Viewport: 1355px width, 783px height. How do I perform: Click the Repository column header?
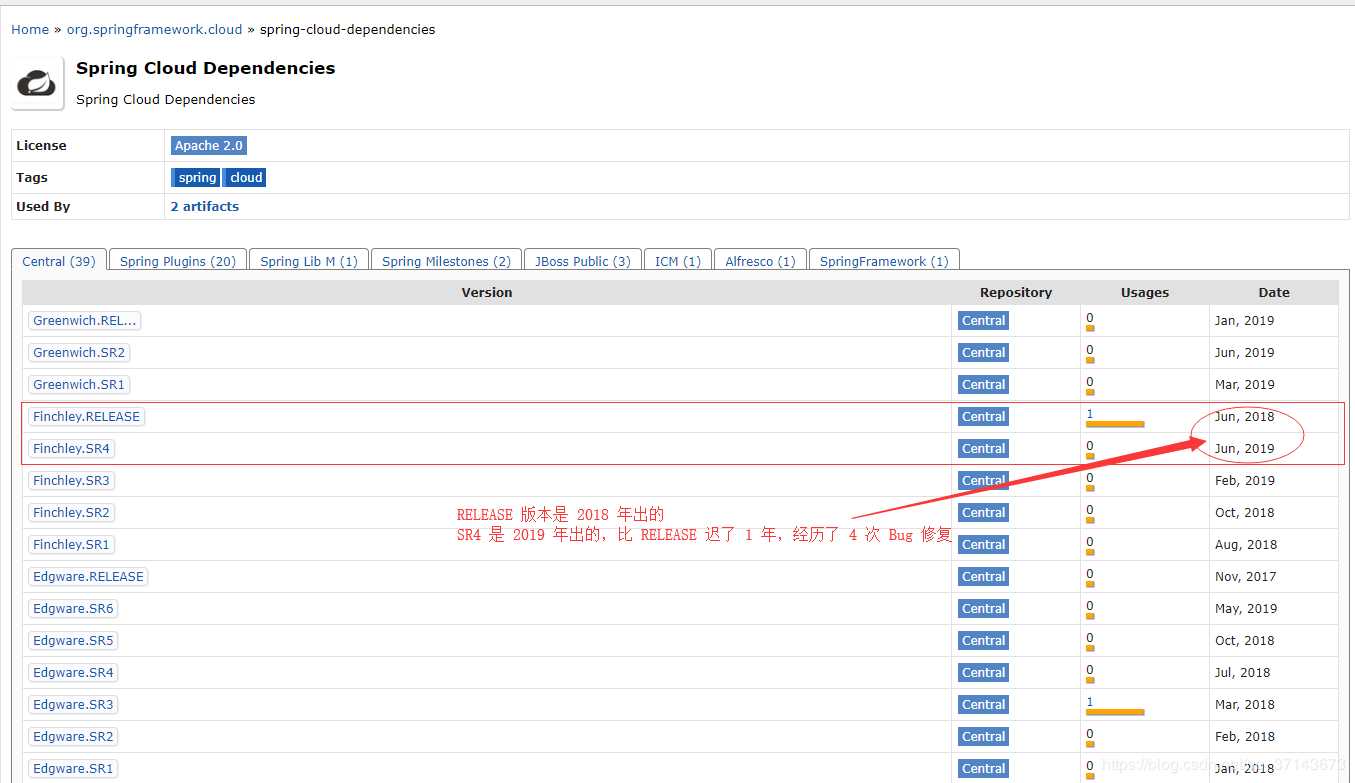click(1016, 293)
